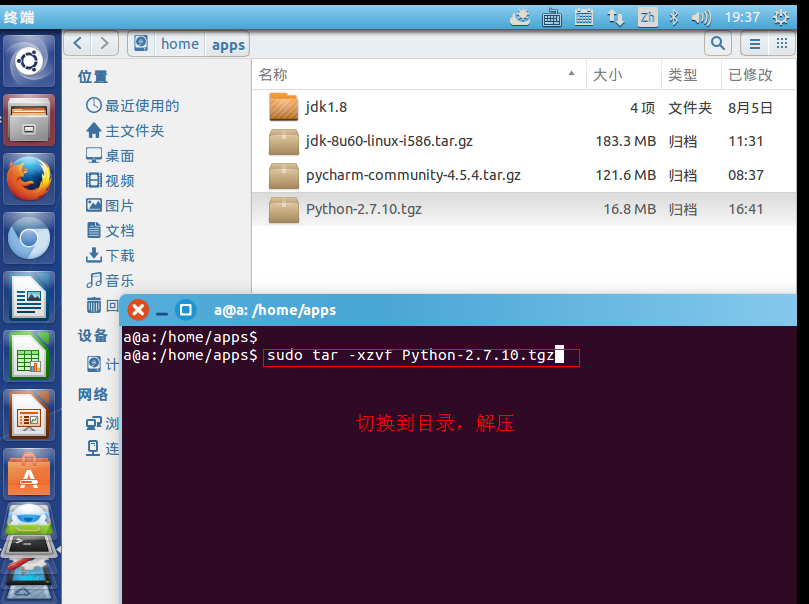Launch LibreOffice Writer from the dock
Viewport: 809px width, 604px height.
click(x=29, y=297)
